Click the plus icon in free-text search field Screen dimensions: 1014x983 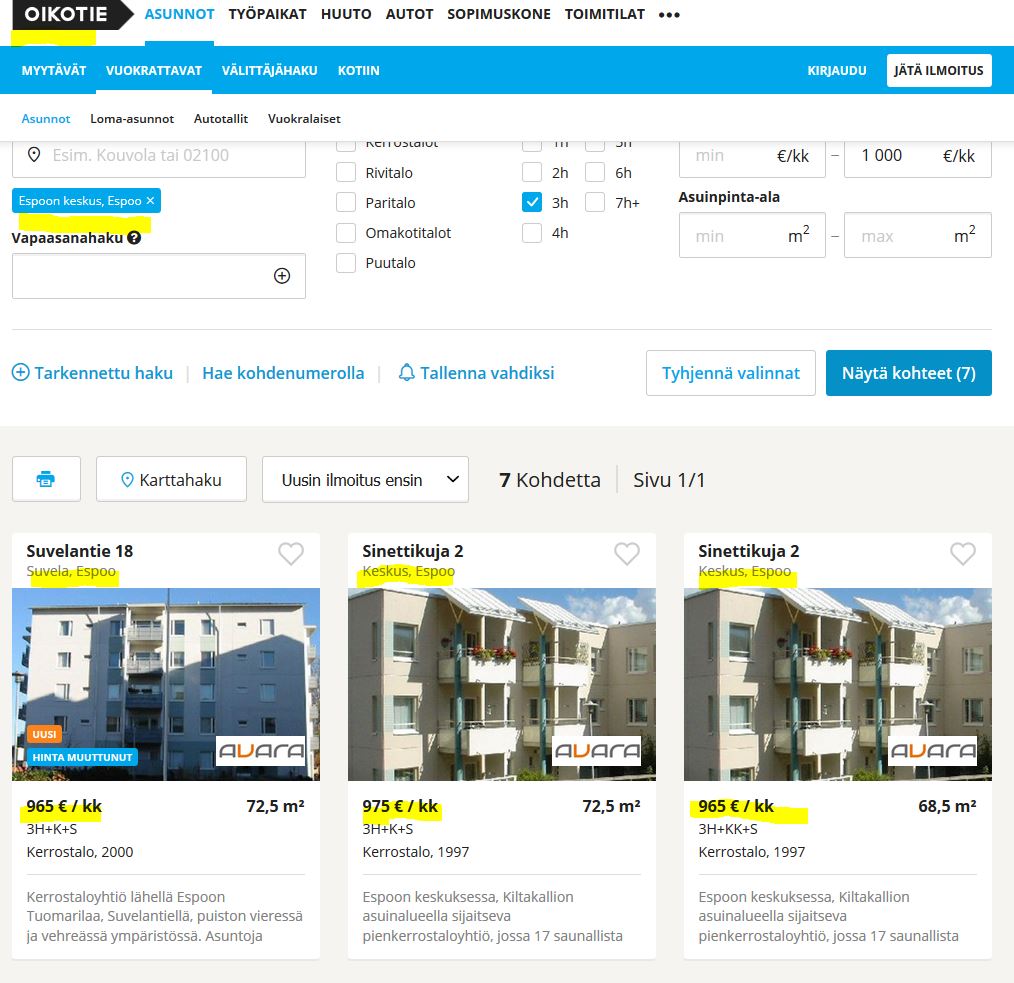click(x=282, y=276)
